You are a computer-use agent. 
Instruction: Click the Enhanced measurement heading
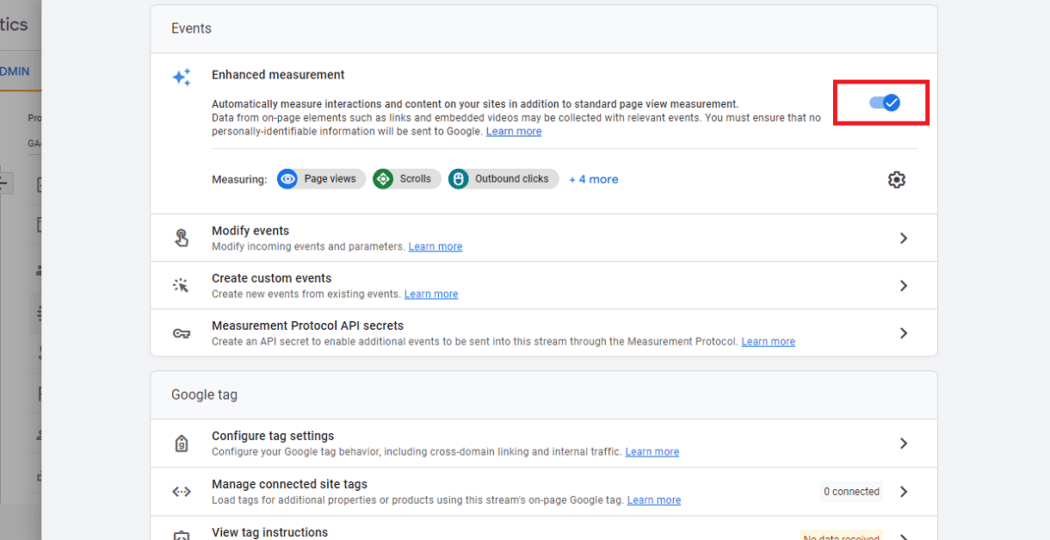pyautogui.click(x=278, y=75)
